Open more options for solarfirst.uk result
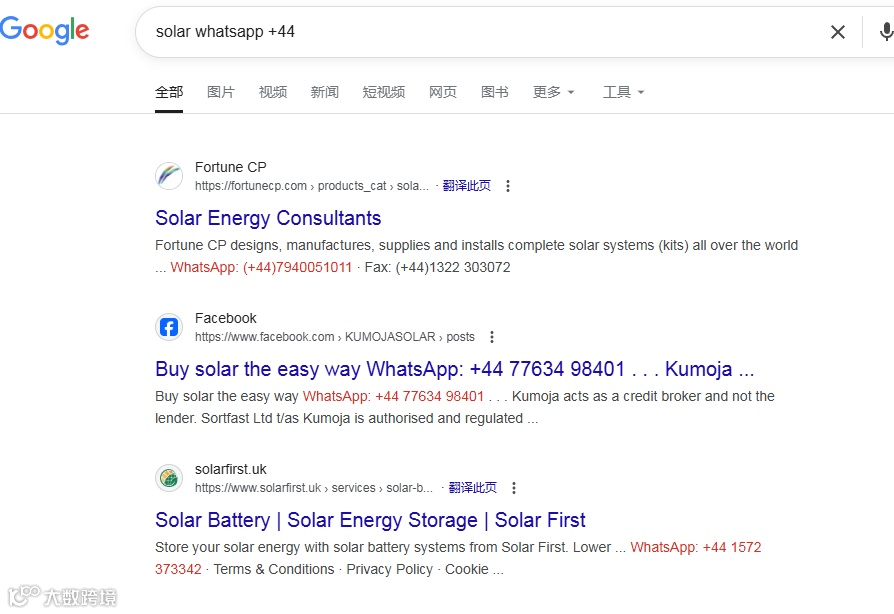The image size is (894, 614). tap(514, 488)
